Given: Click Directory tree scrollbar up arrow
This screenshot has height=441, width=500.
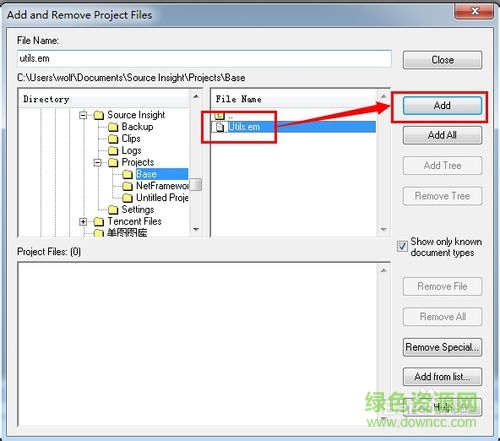Looking at the screenshot, I should coord(196,97).
